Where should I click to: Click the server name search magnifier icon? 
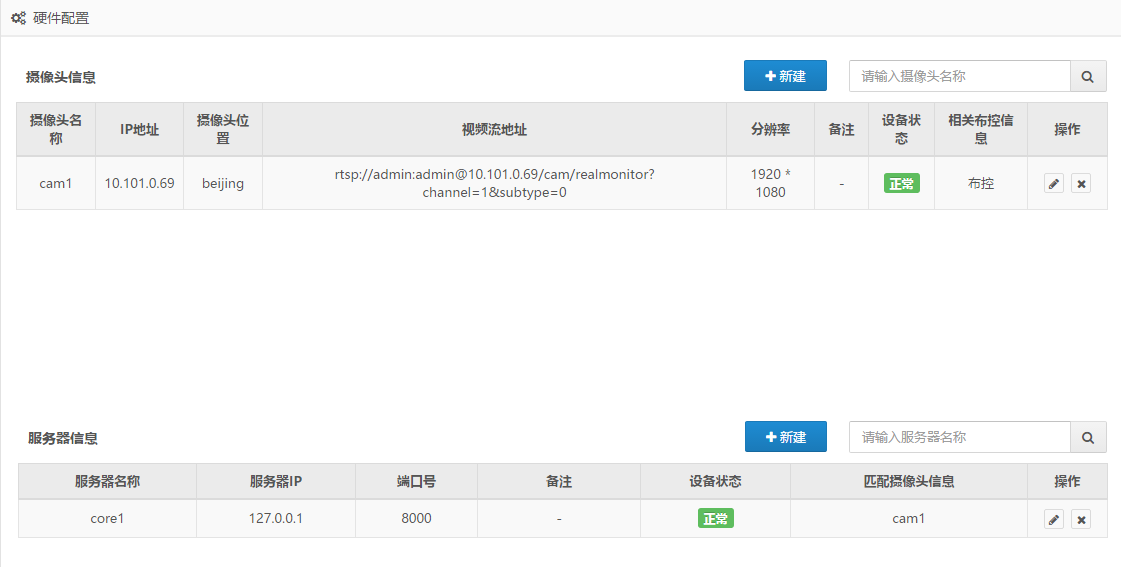pos(1088,437)
